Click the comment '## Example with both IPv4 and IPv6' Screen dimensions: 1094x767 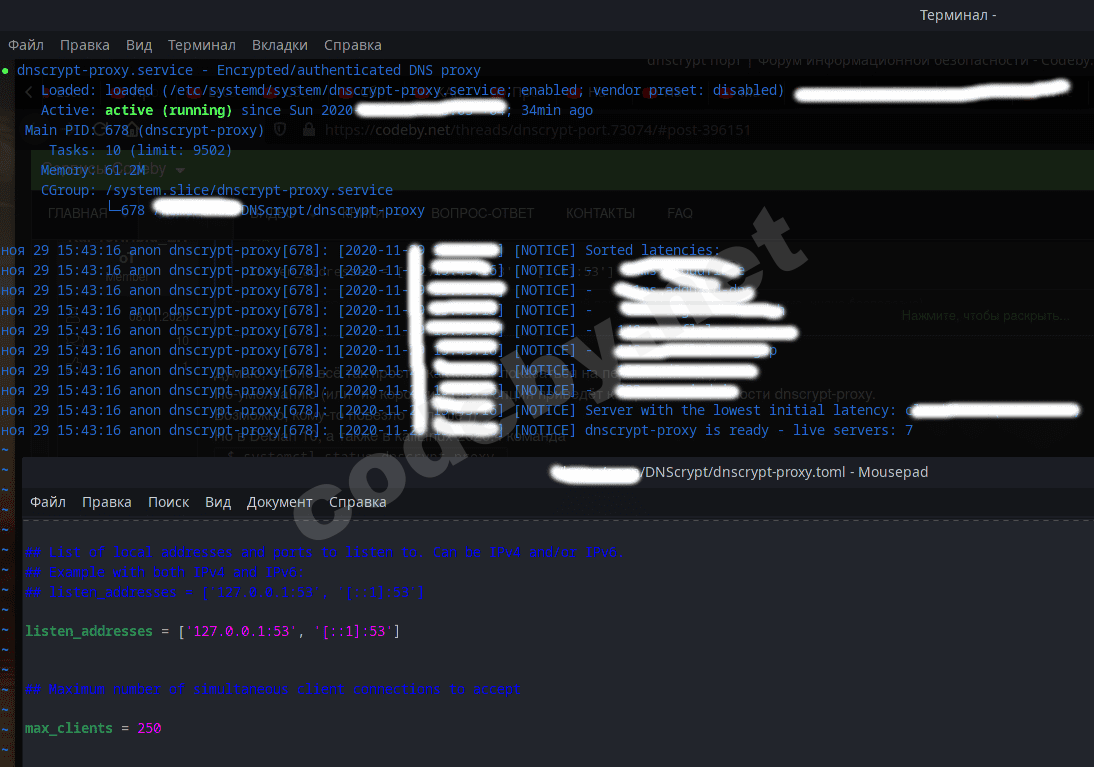pos(164,572)
